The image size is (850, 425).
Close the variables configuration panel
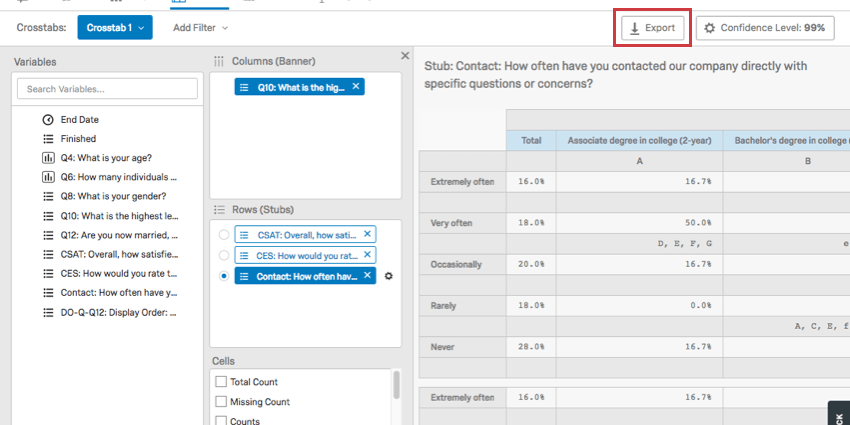tap(405, 56)
